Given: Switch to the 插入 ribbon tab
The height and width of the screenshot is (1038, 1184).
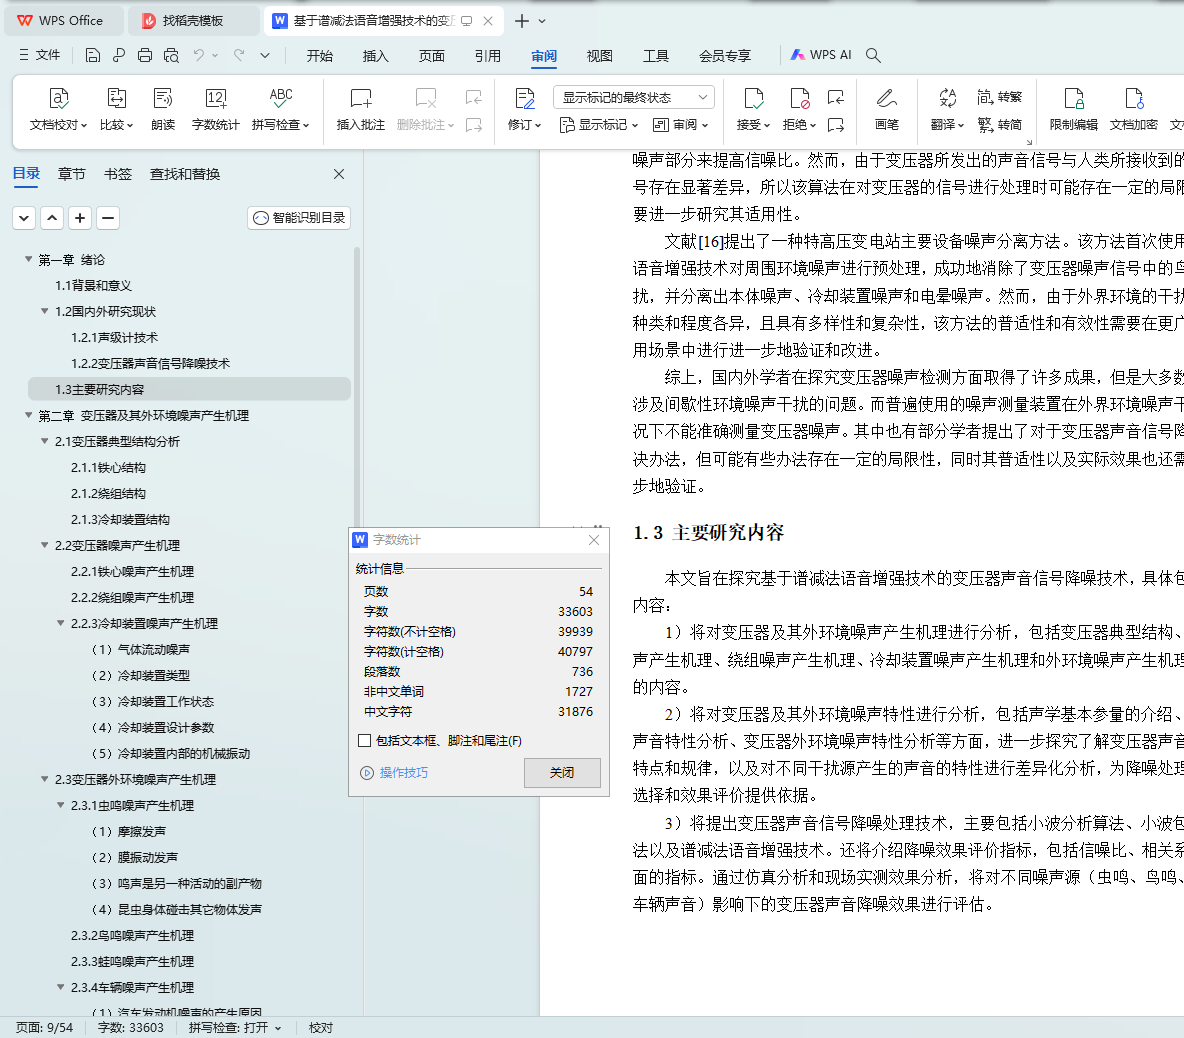Looking at the screenshot, I should coord(375,56).
